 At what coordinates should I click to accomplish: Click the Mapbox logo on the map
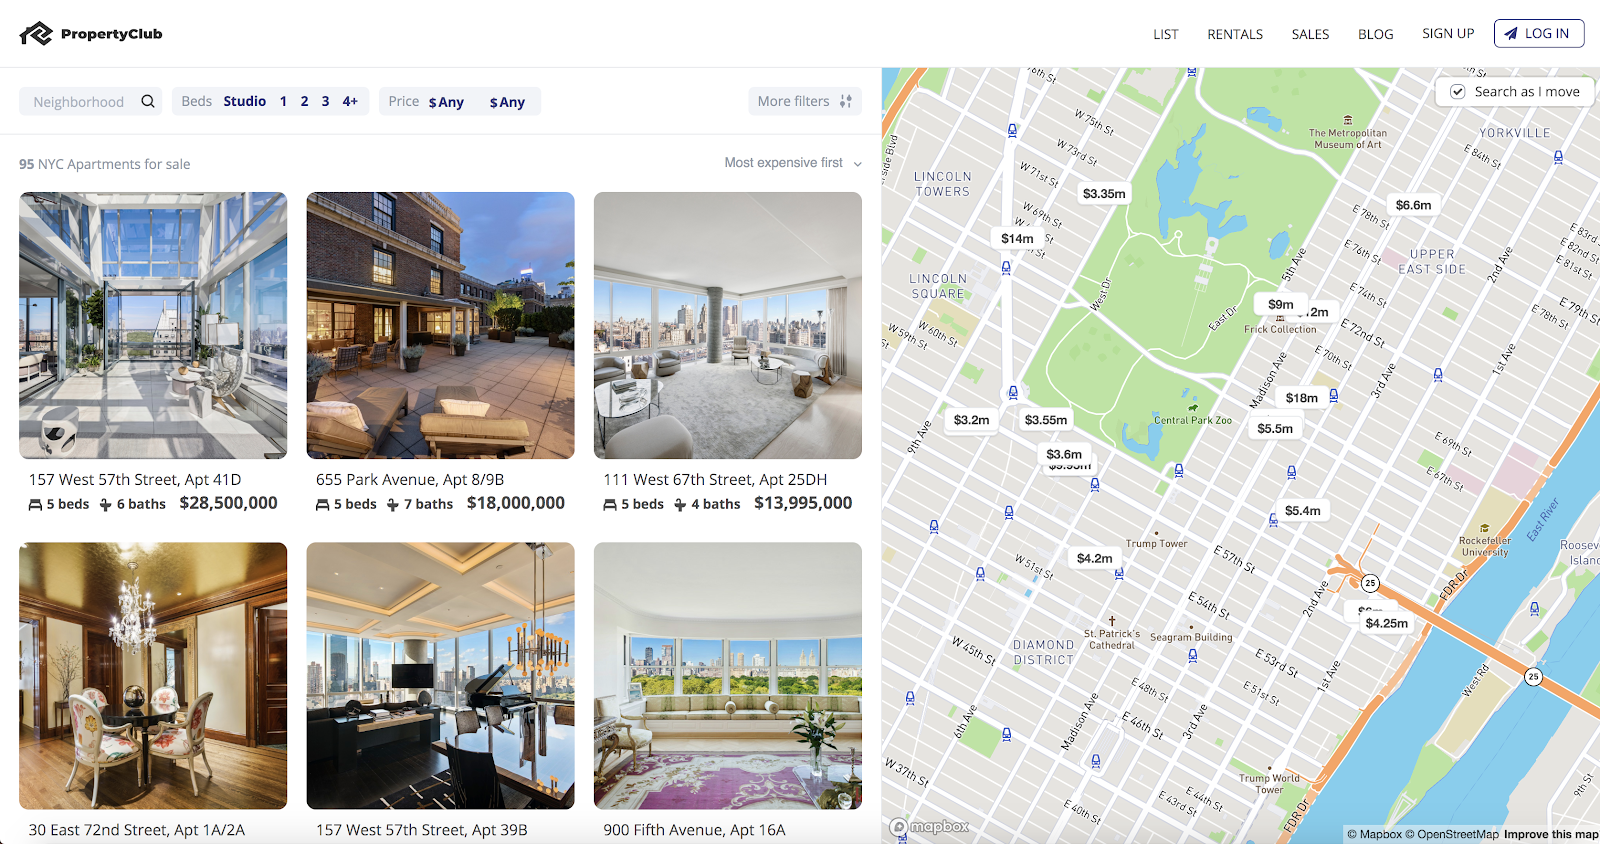(x=930, y=827)
